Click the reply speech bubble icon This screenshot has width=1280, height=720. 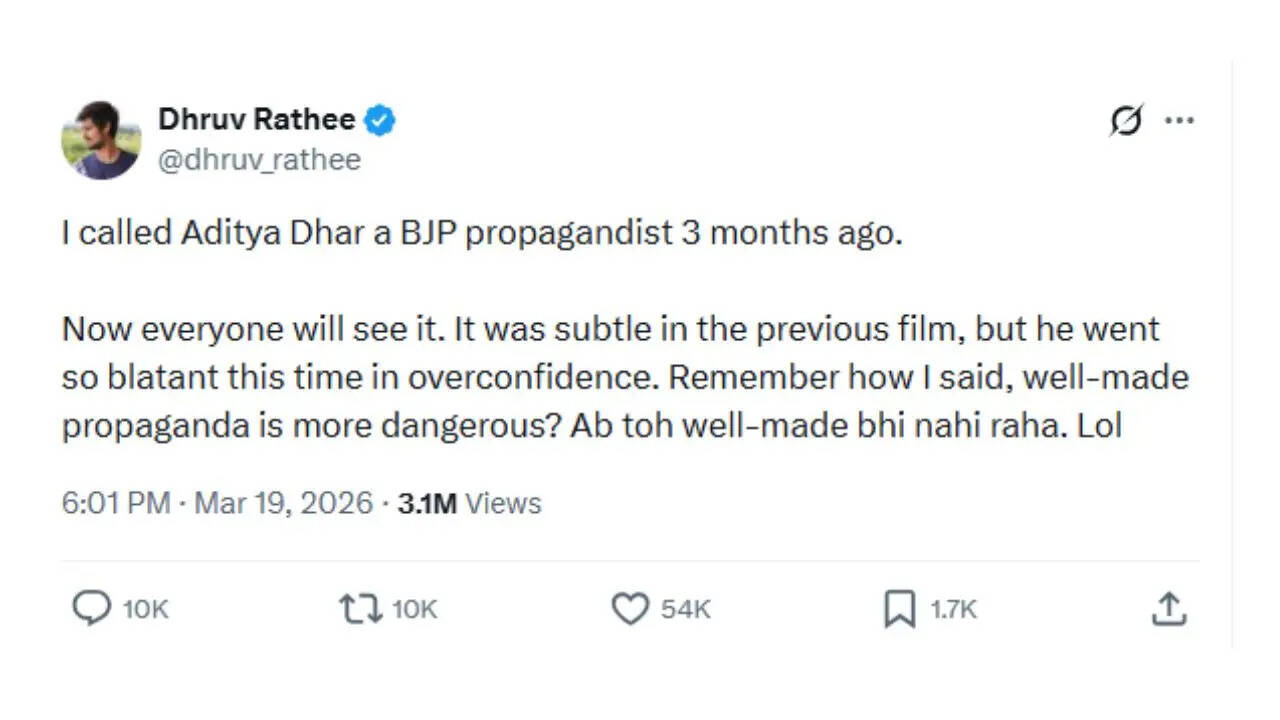click(x=93, y=608)
